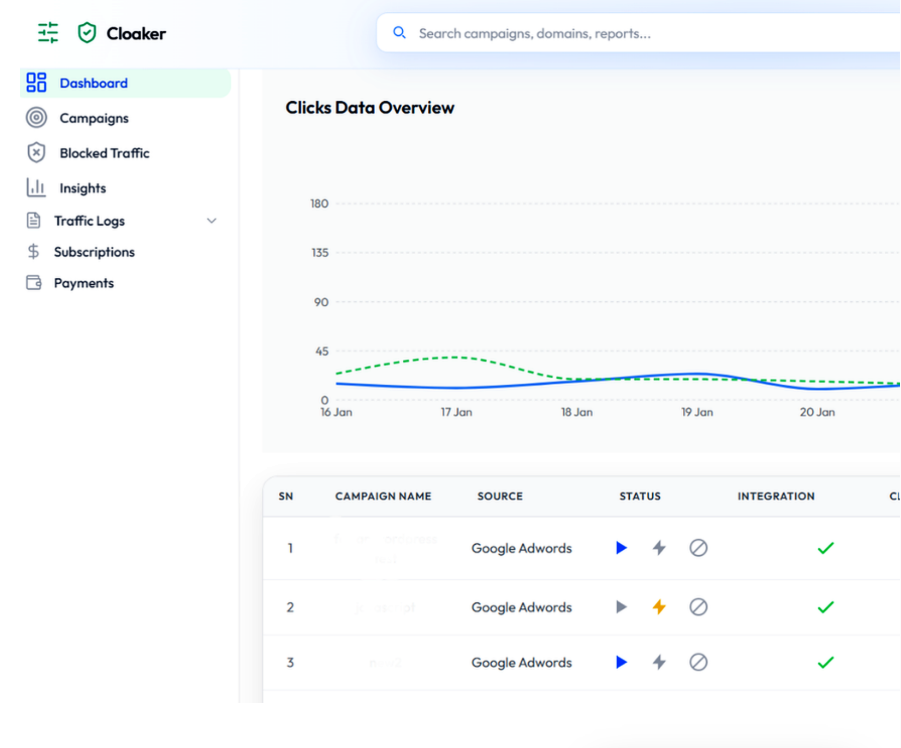The height and width of the screenshot is (748, 901).
Task: Click serial number 2 in table
Action: (290, 607)
